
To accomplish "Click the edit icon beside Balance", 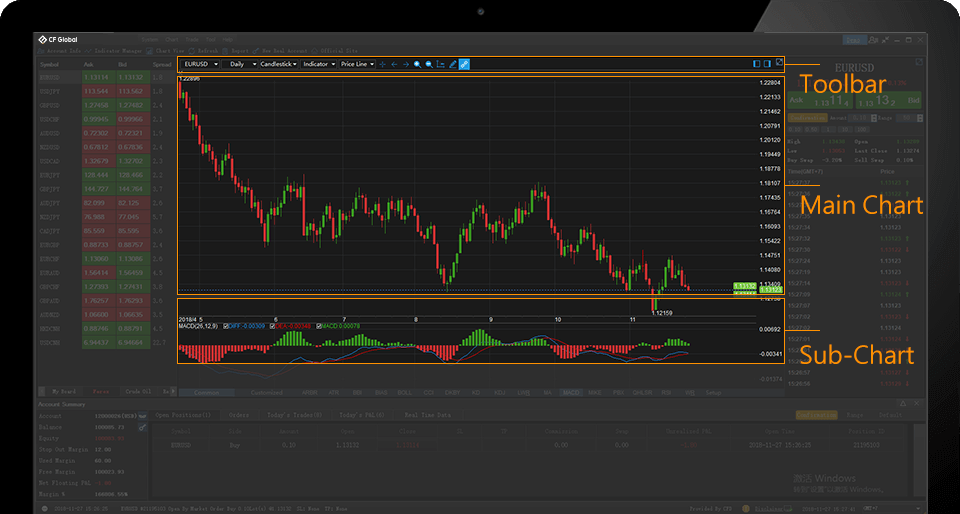I will [143, 427].
